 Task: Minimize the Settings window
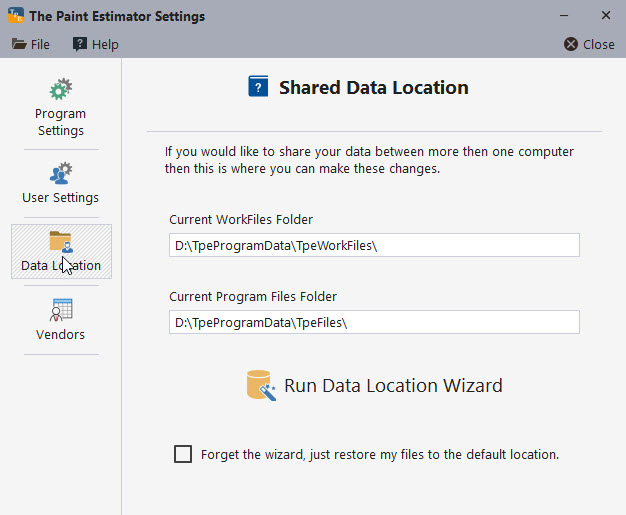[564, 16]
